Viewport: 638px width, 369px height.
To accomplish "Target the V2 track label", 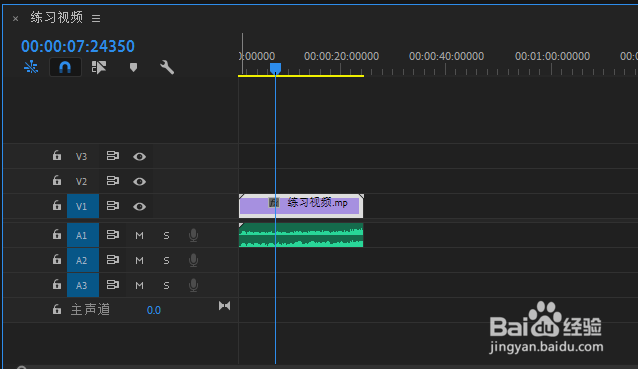I will [81, 181].
